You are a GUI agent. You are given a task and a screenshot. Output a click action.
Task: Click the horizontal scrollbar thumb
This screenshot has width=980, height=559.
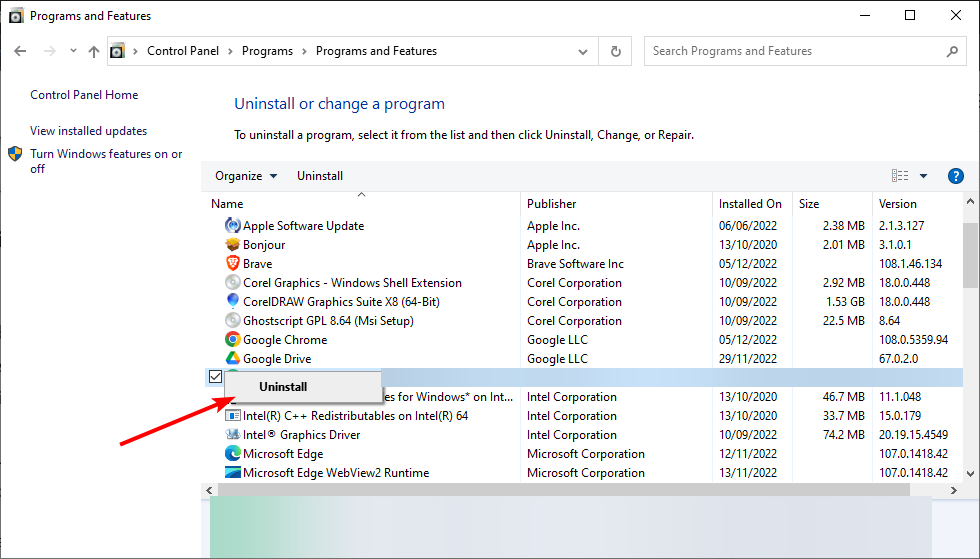564,490
